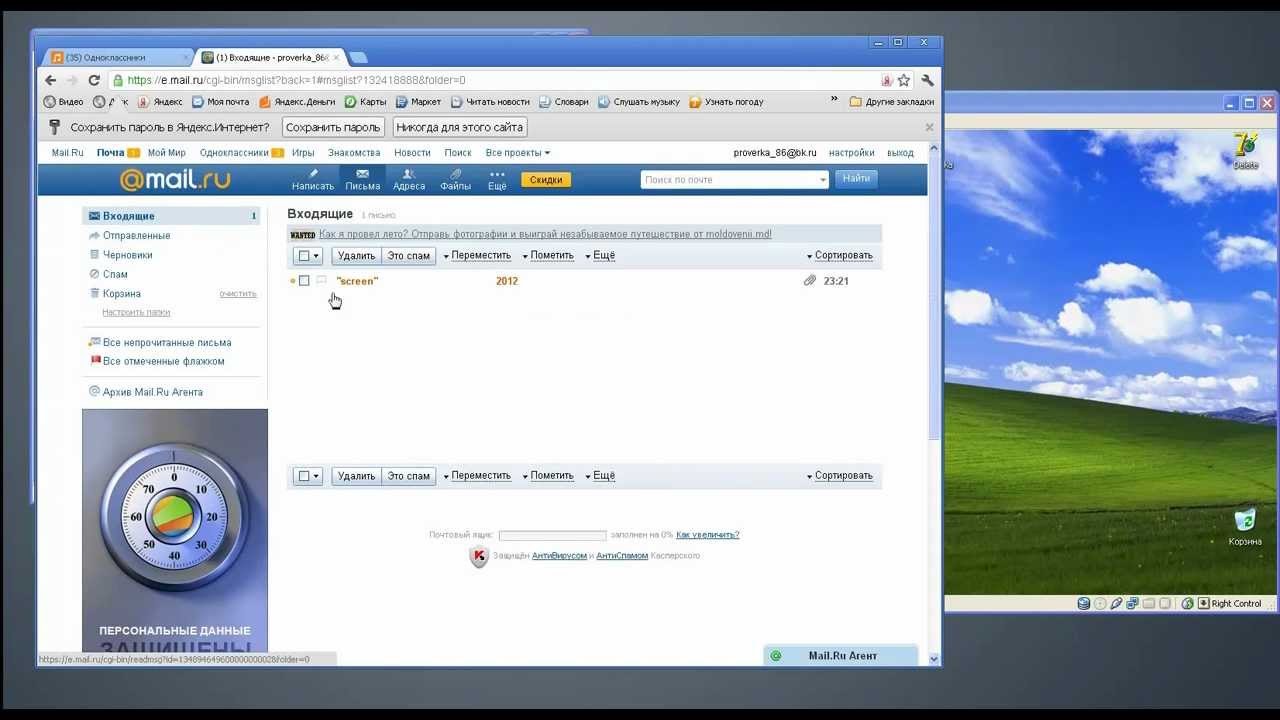Screen dimensions: 1280x720
Task: Show hidden bookmarks with the chevron
Action: point(835,101)
